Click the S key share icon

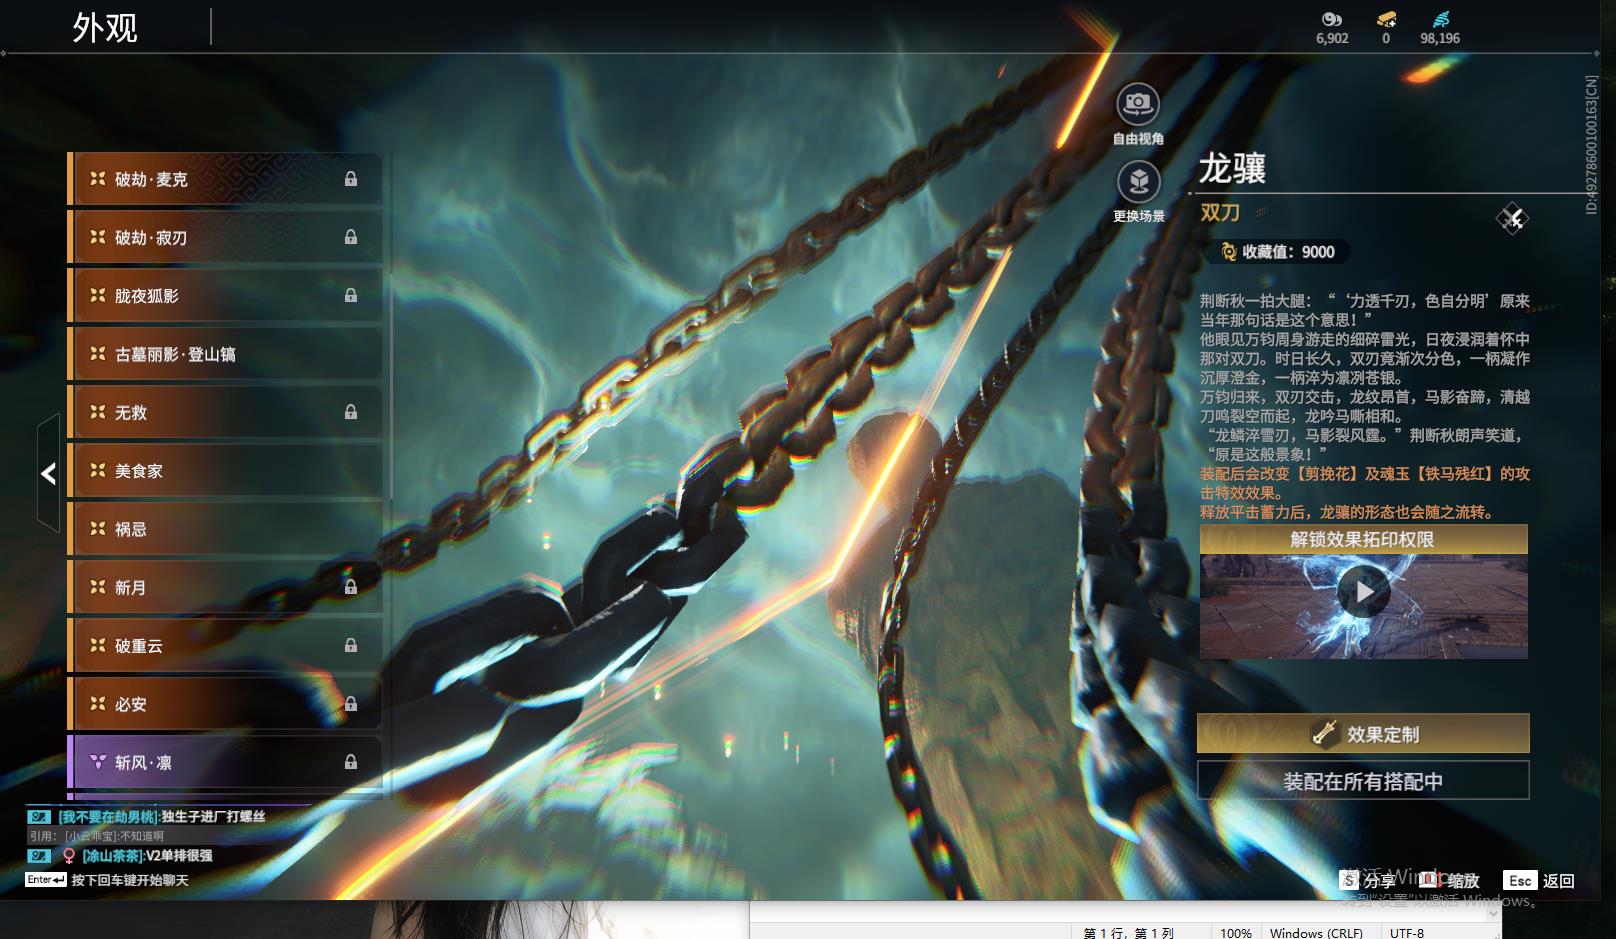coord(1350,880)
